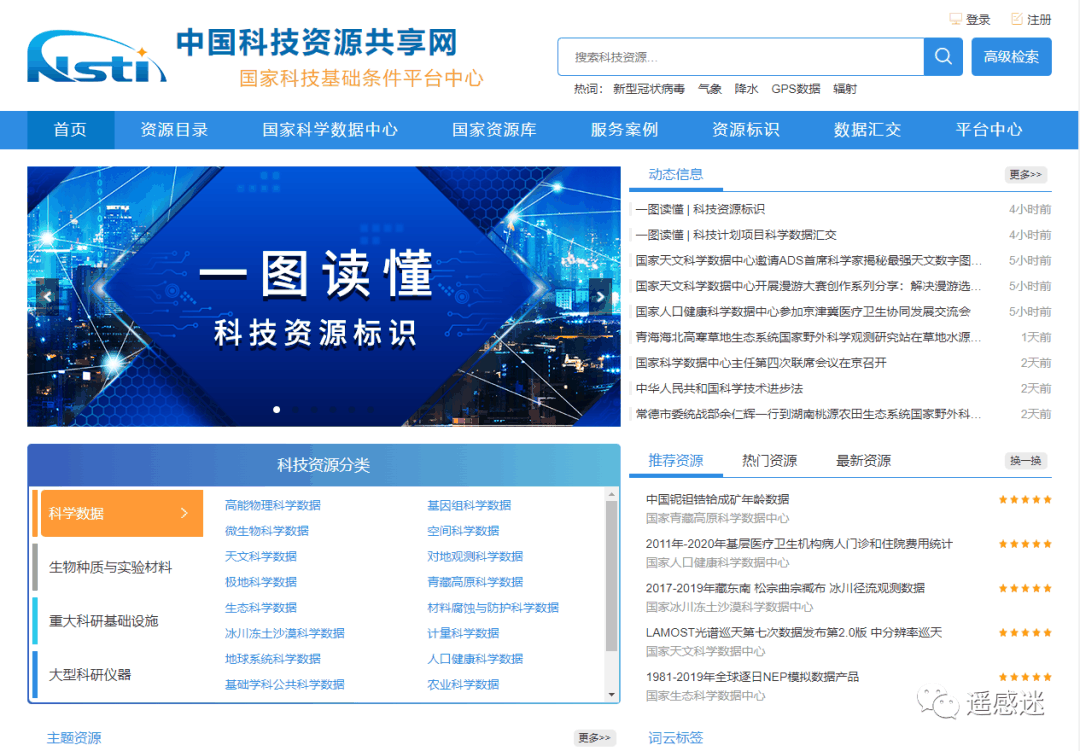Click the search magnifier icon
Image resolution: width=1080 pixels, height=751 pixels.
click(x=941, y=56)
